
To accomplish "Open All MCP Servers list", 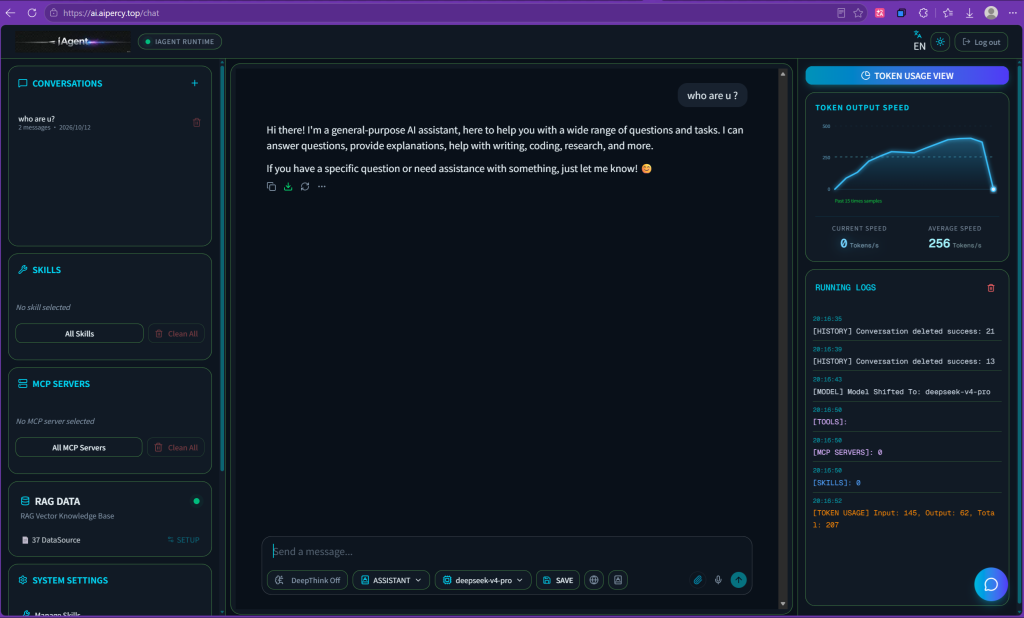I will tap(78, 447).
